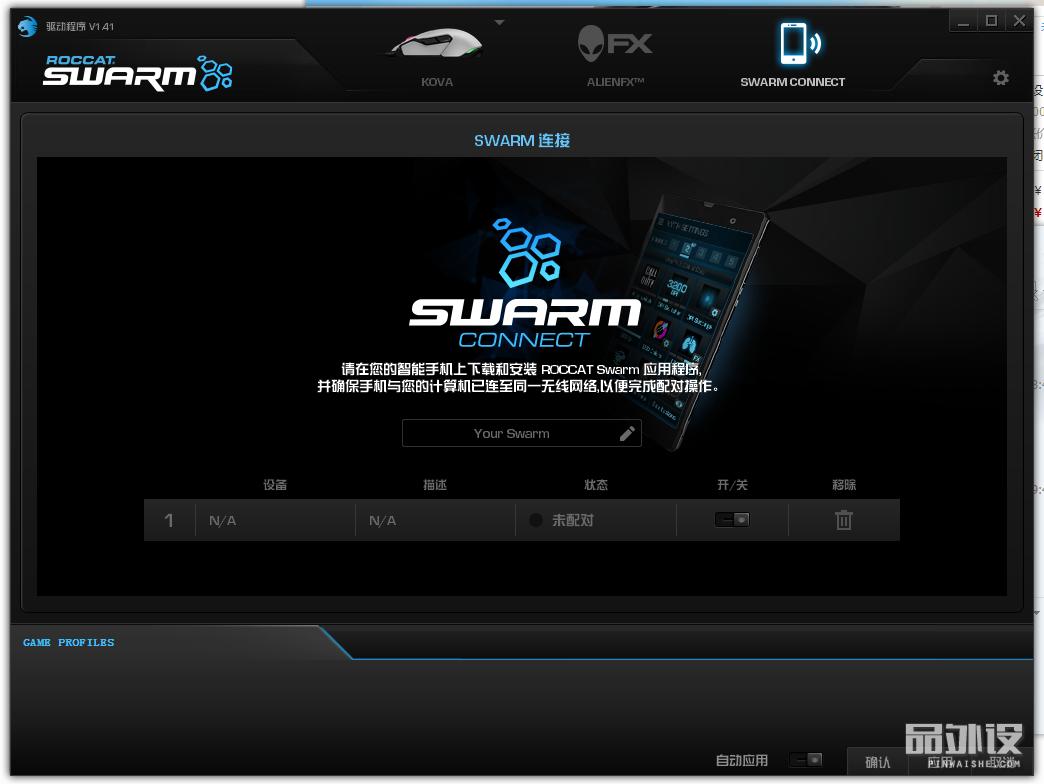Click the Your Swarm name field
The height and width of the screenshot is (784, 1044).
(x=521, y=433)
